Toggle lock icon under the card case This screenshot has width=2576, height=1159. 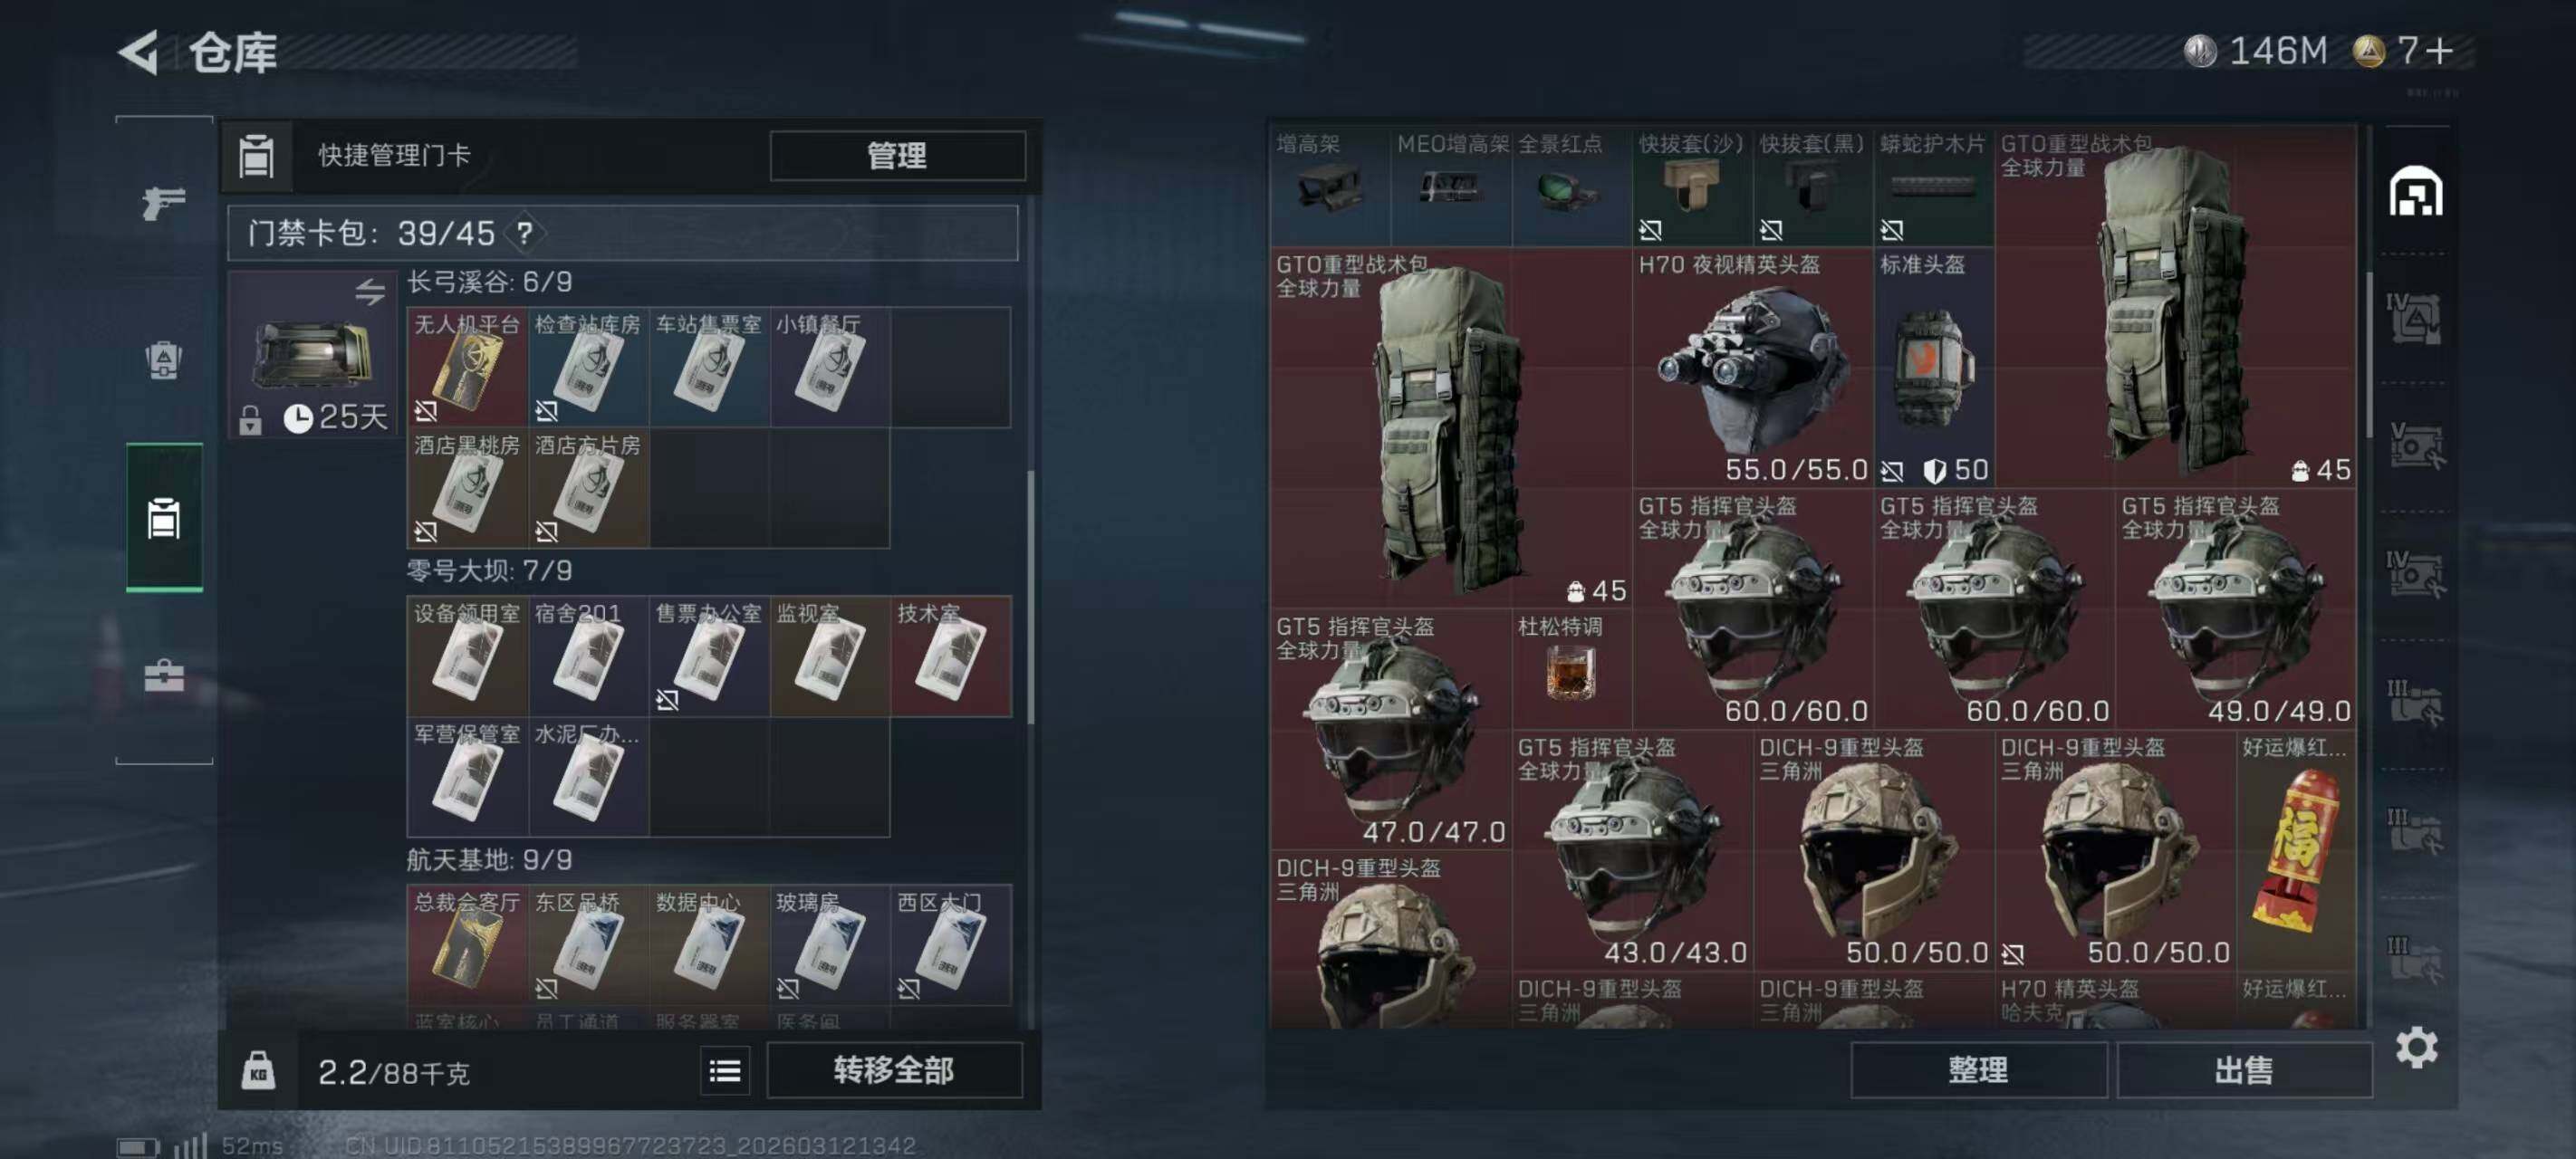(x=250, y=420)
